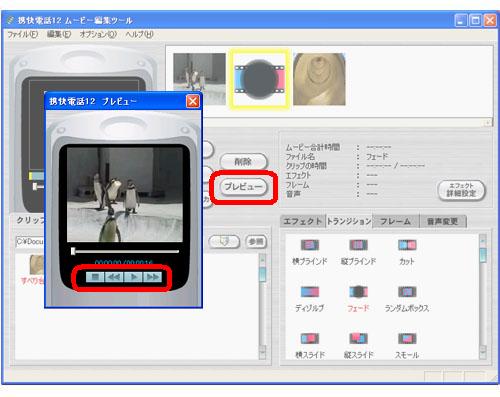This screenshot has width=500, height=397.
Task: Pick the ディゾルブ transition icon
Action: pos(310,292)
